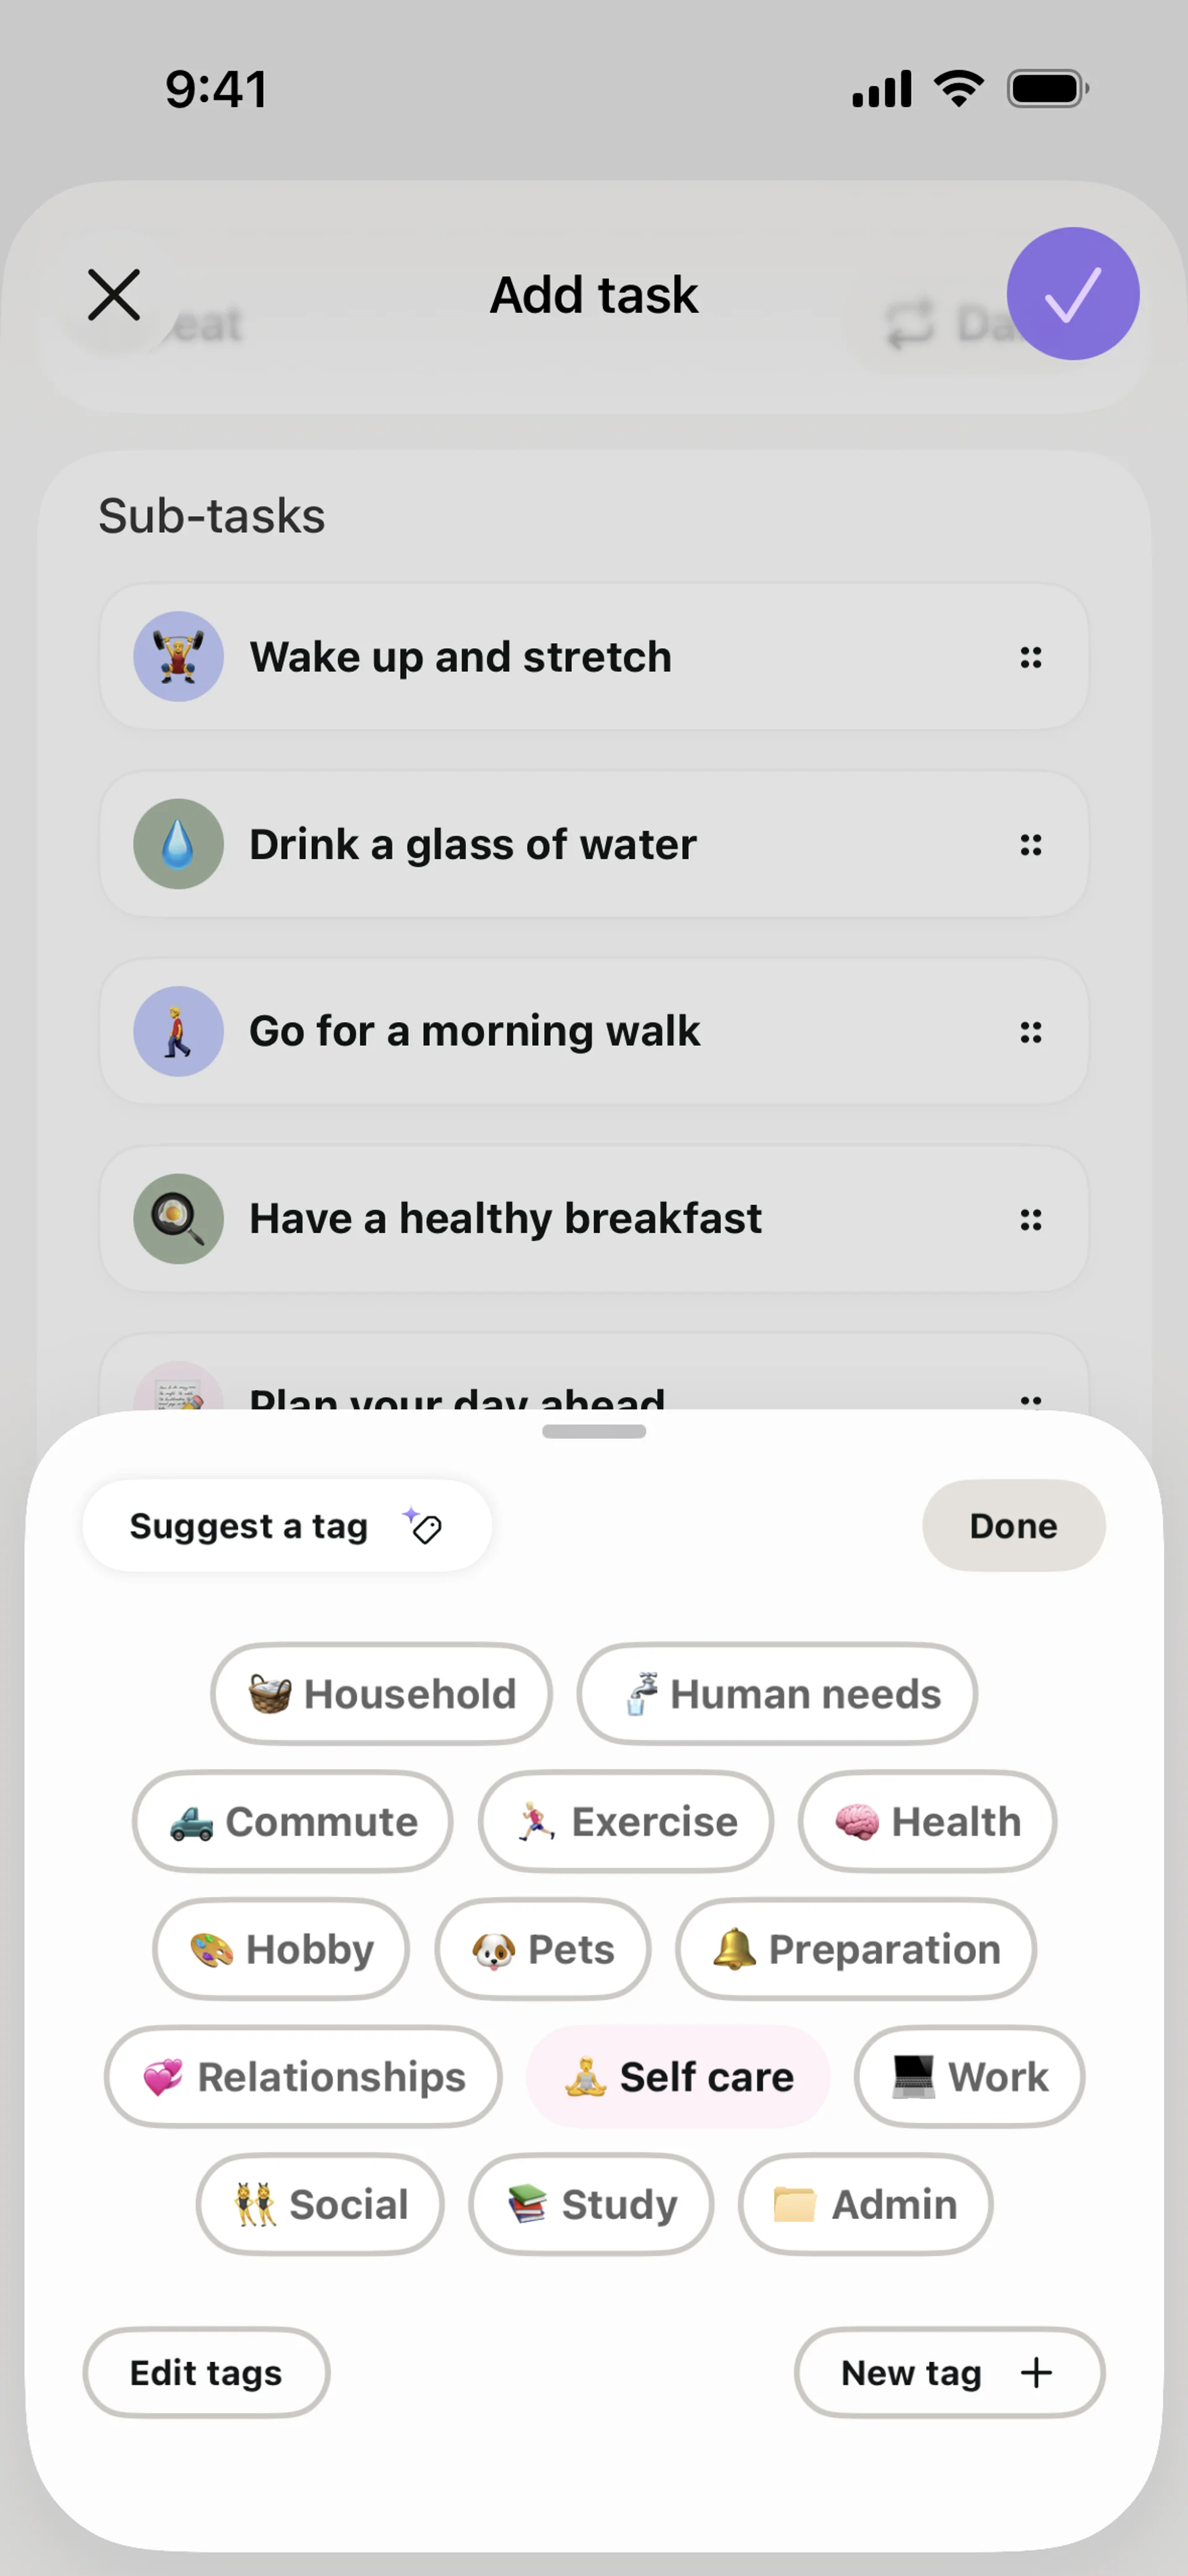Tap the bottom sheet grabber handle
Viewport: 1188px width, 2576px height.
594,1431
